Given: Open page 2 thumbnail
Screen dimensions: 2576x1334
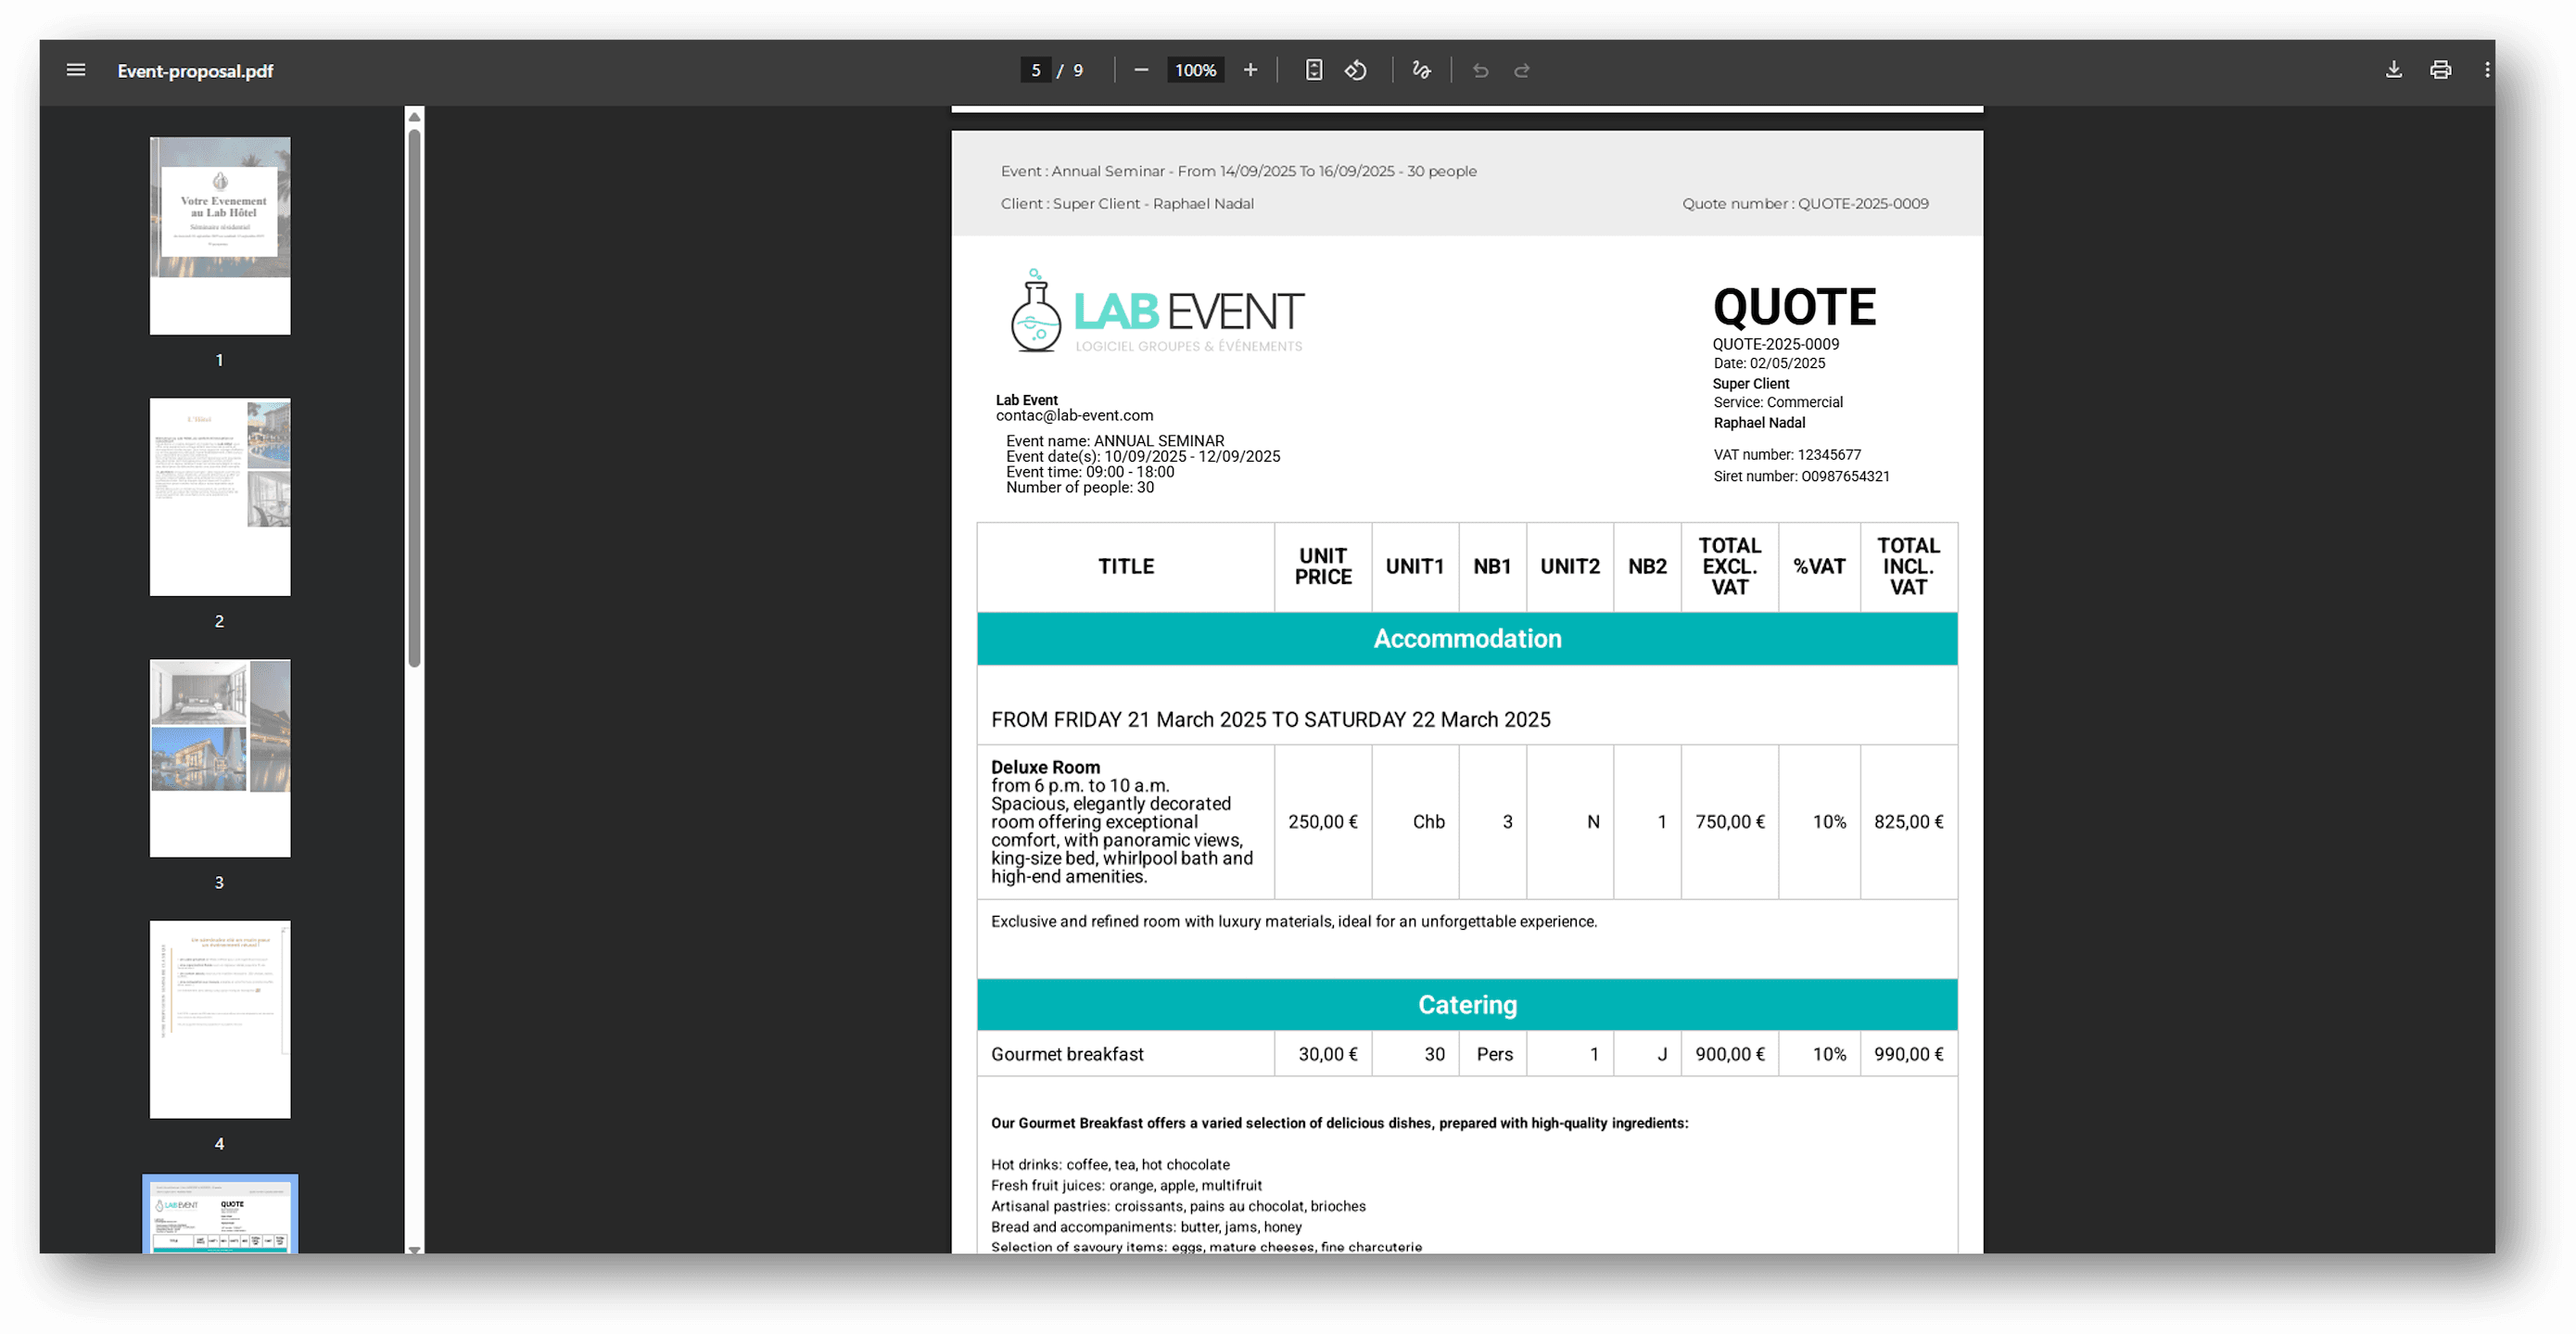Looking at the screenshot, I should [220, 497].
